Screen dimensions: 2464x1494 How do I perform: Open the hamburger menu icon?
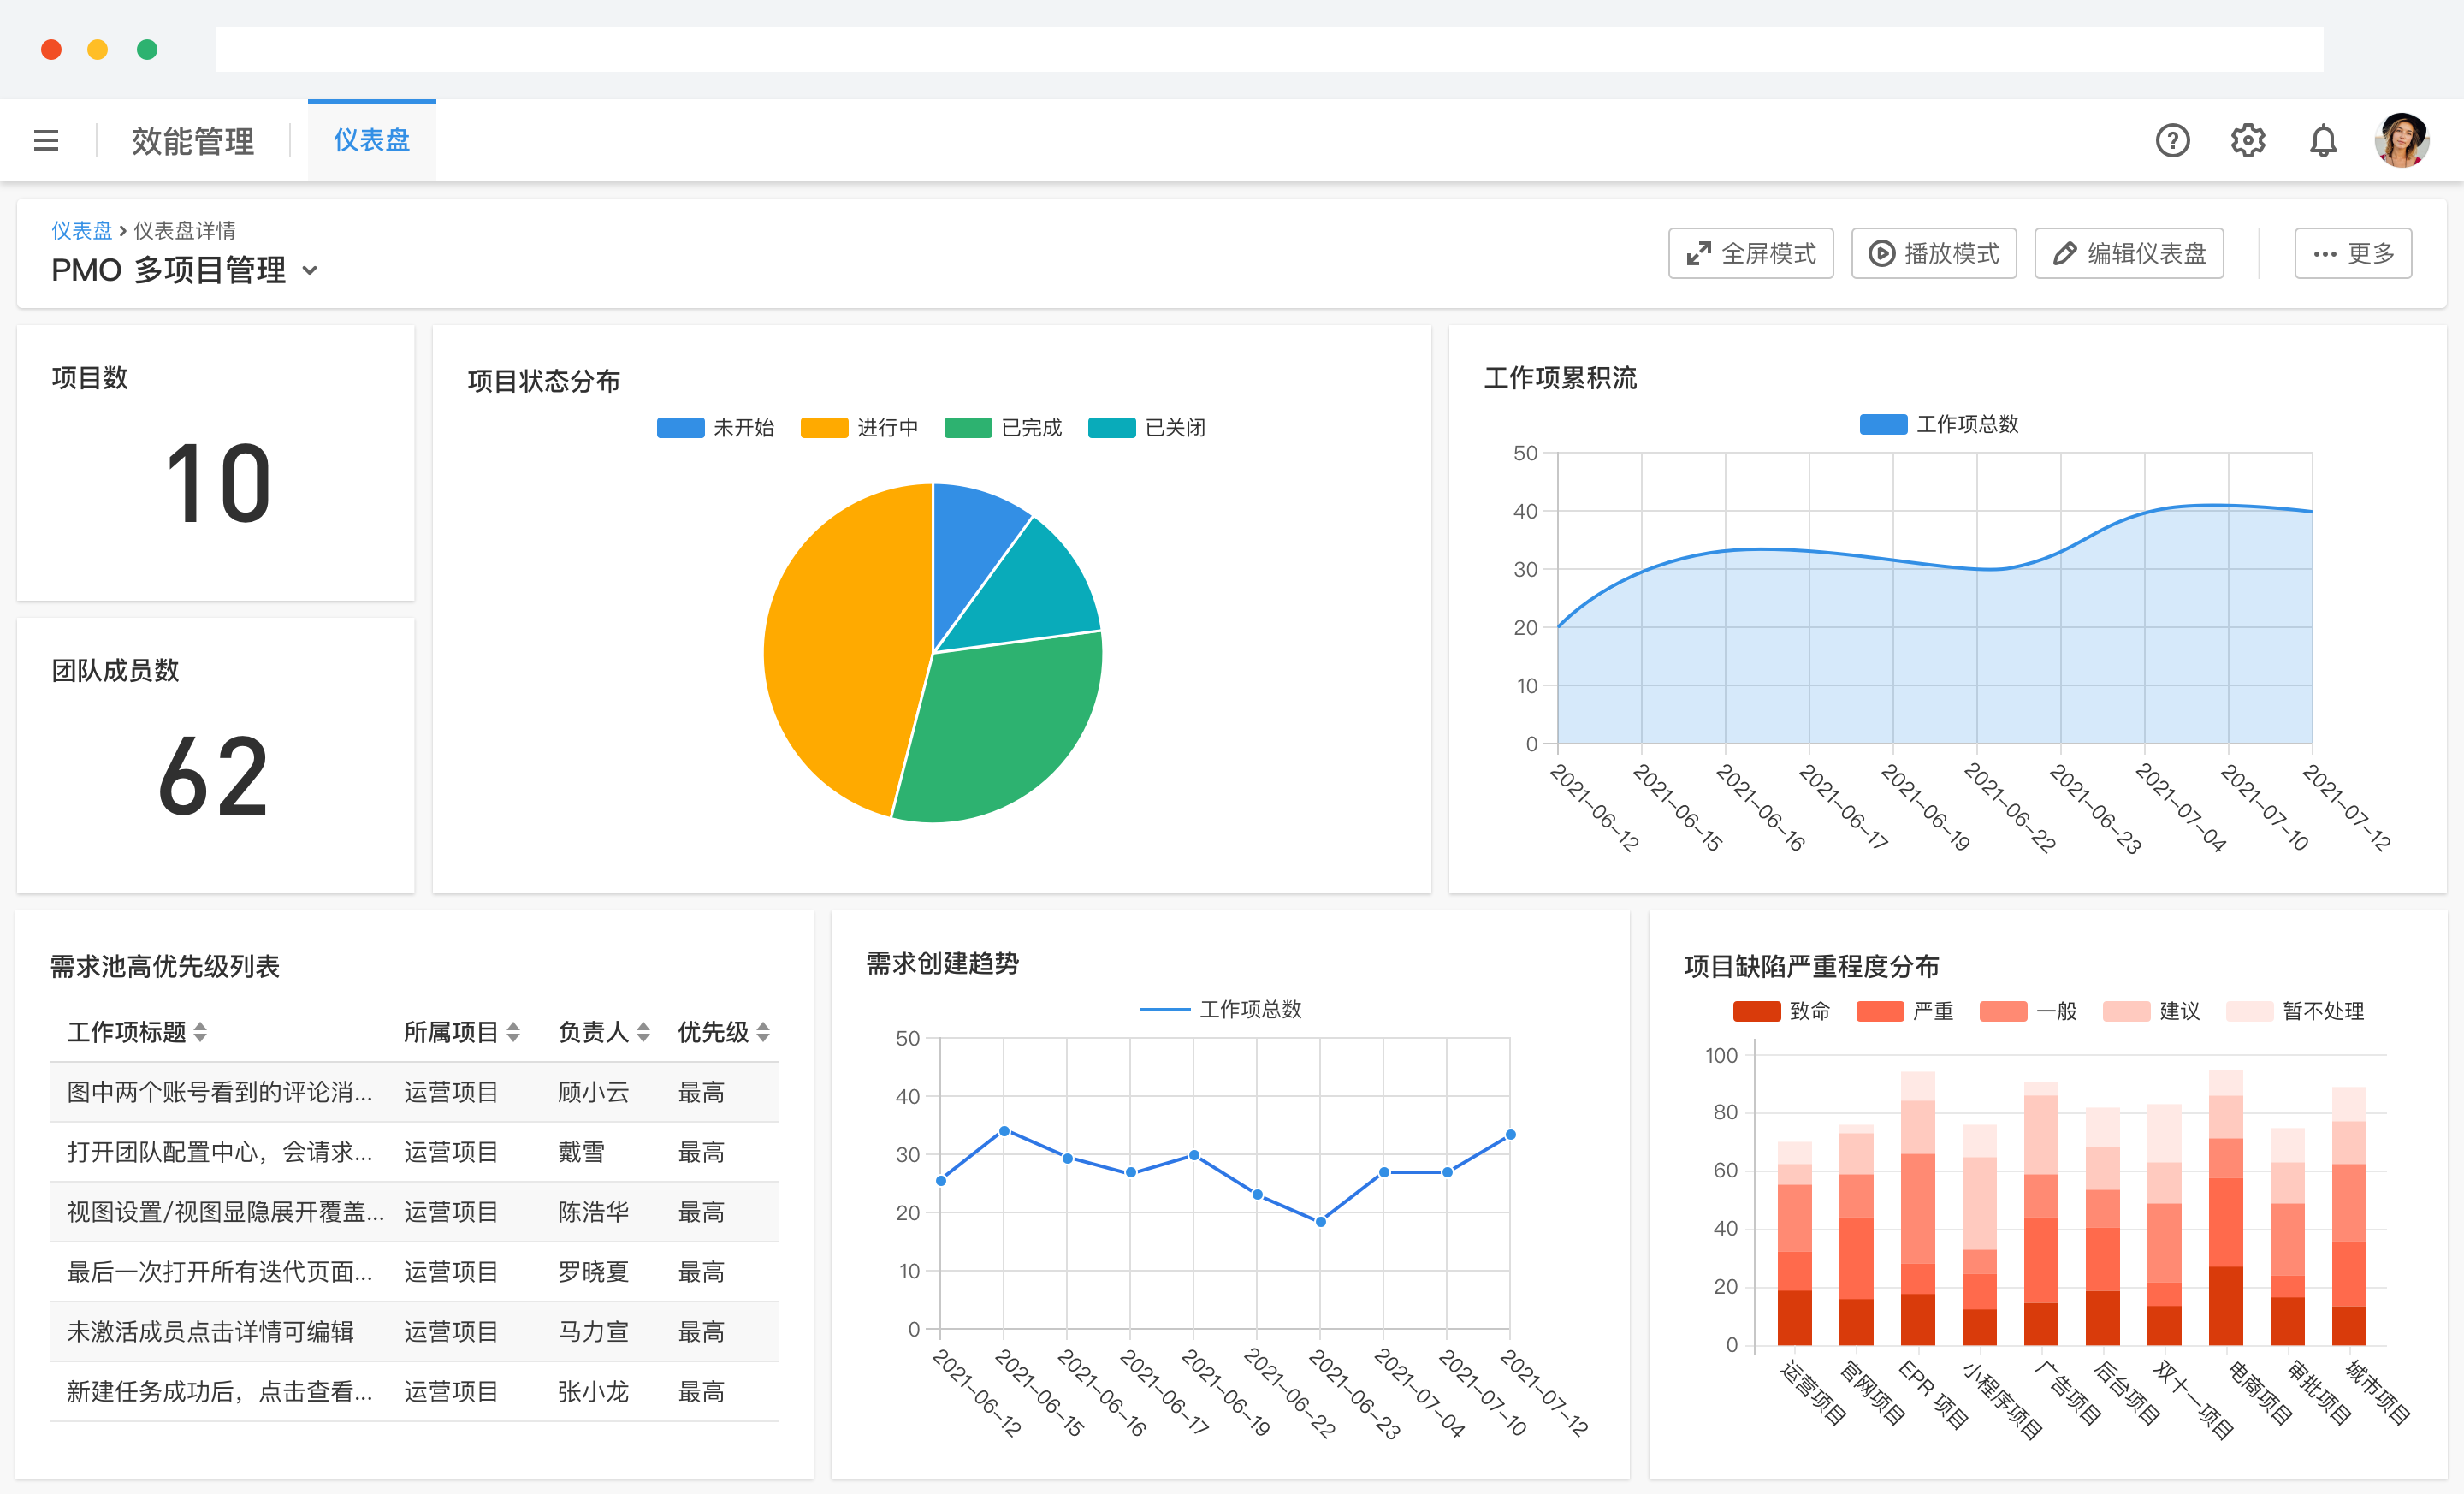46,141
